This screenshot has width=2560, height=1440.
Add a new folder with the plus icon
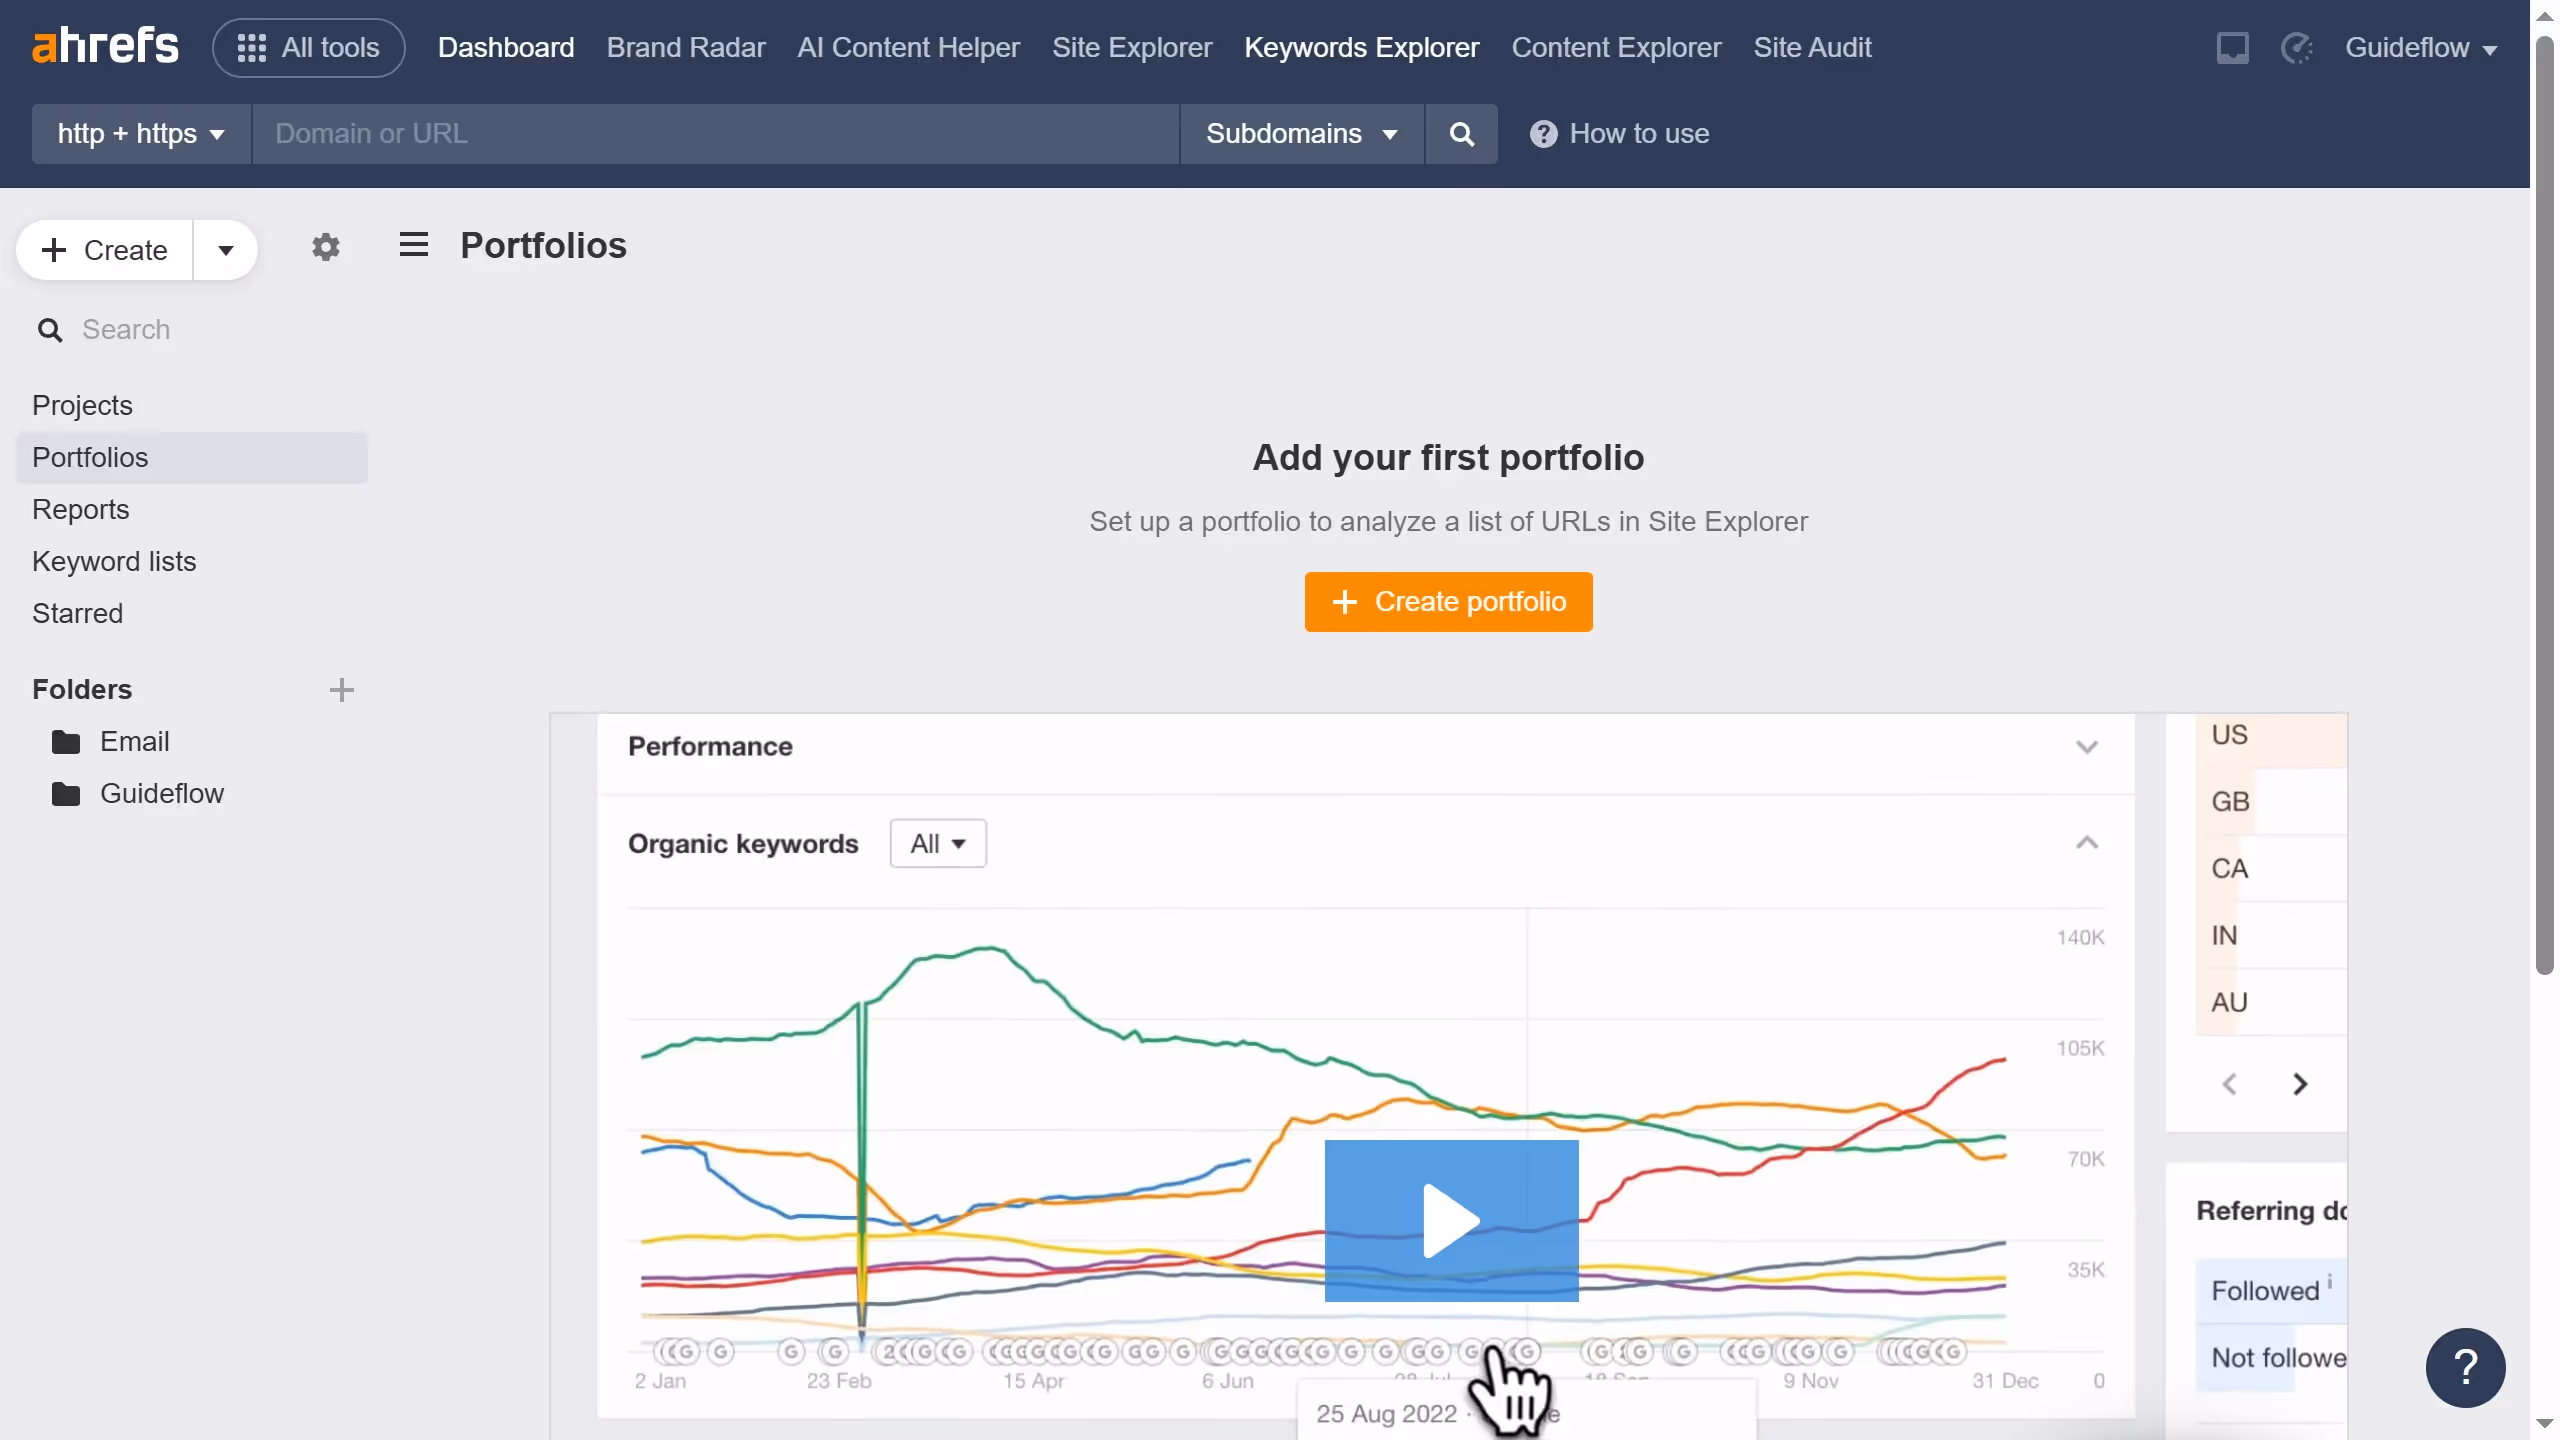pyautogui.click(x=341, y=689)
